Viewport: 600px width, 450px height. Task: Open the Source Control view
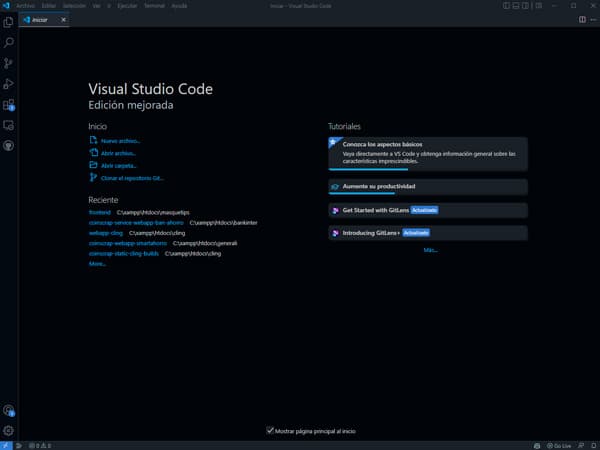(x=8, y=63)
